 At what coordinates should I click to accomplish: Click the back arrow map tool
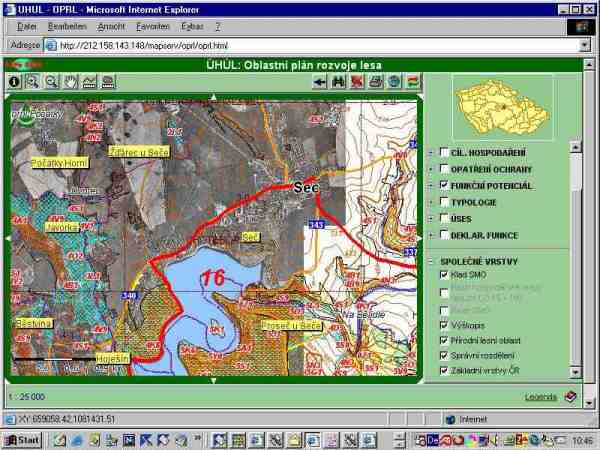click(320, 82)
